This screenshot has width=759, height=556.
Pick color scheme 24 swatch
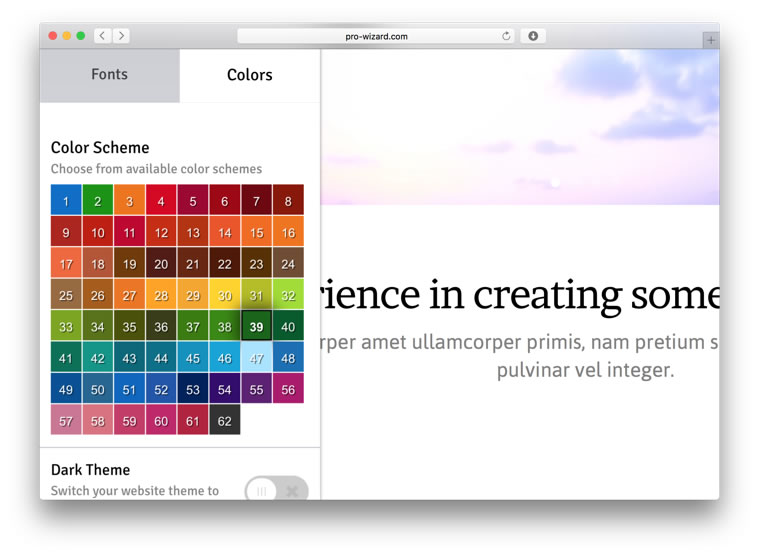point(288,263)
